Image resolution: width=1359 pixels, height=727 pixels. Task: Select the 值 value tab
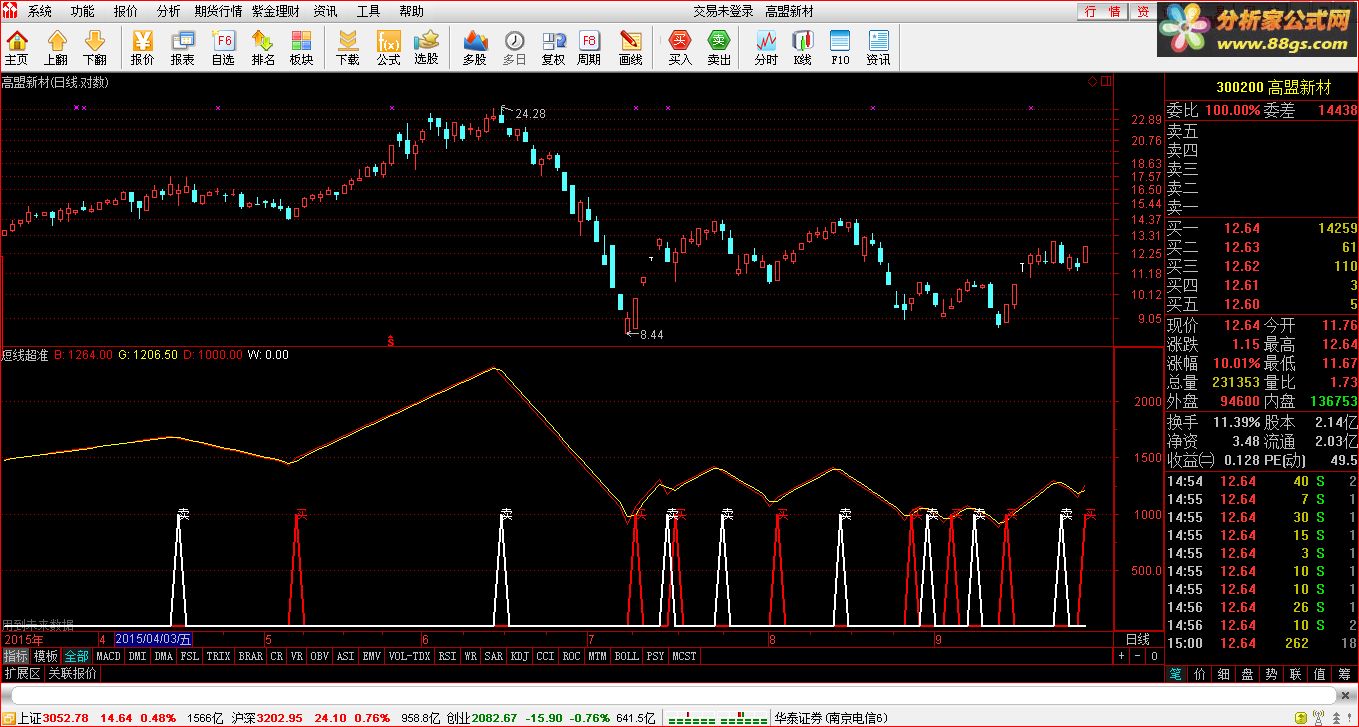click(1320, 674)
